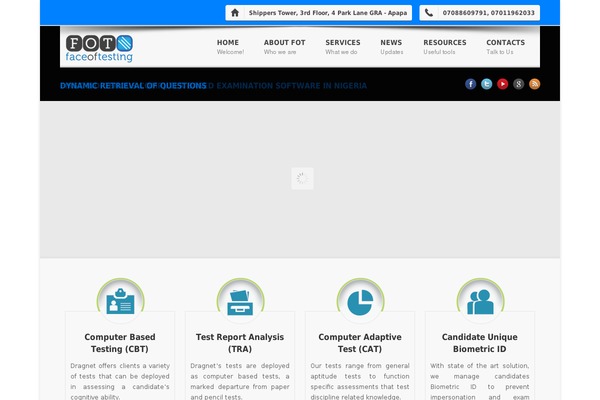Click the Computer Based Testing ID badge icon

(121, 301)
